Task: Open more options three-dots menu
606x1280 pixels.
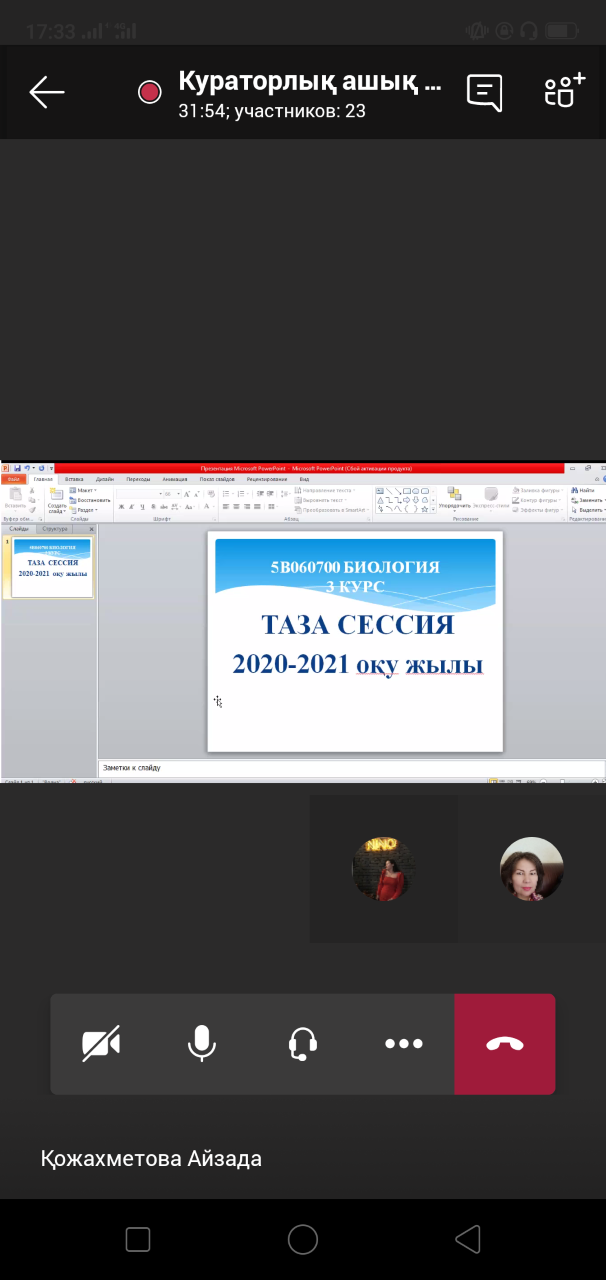Action: (x=404, y=1044)
